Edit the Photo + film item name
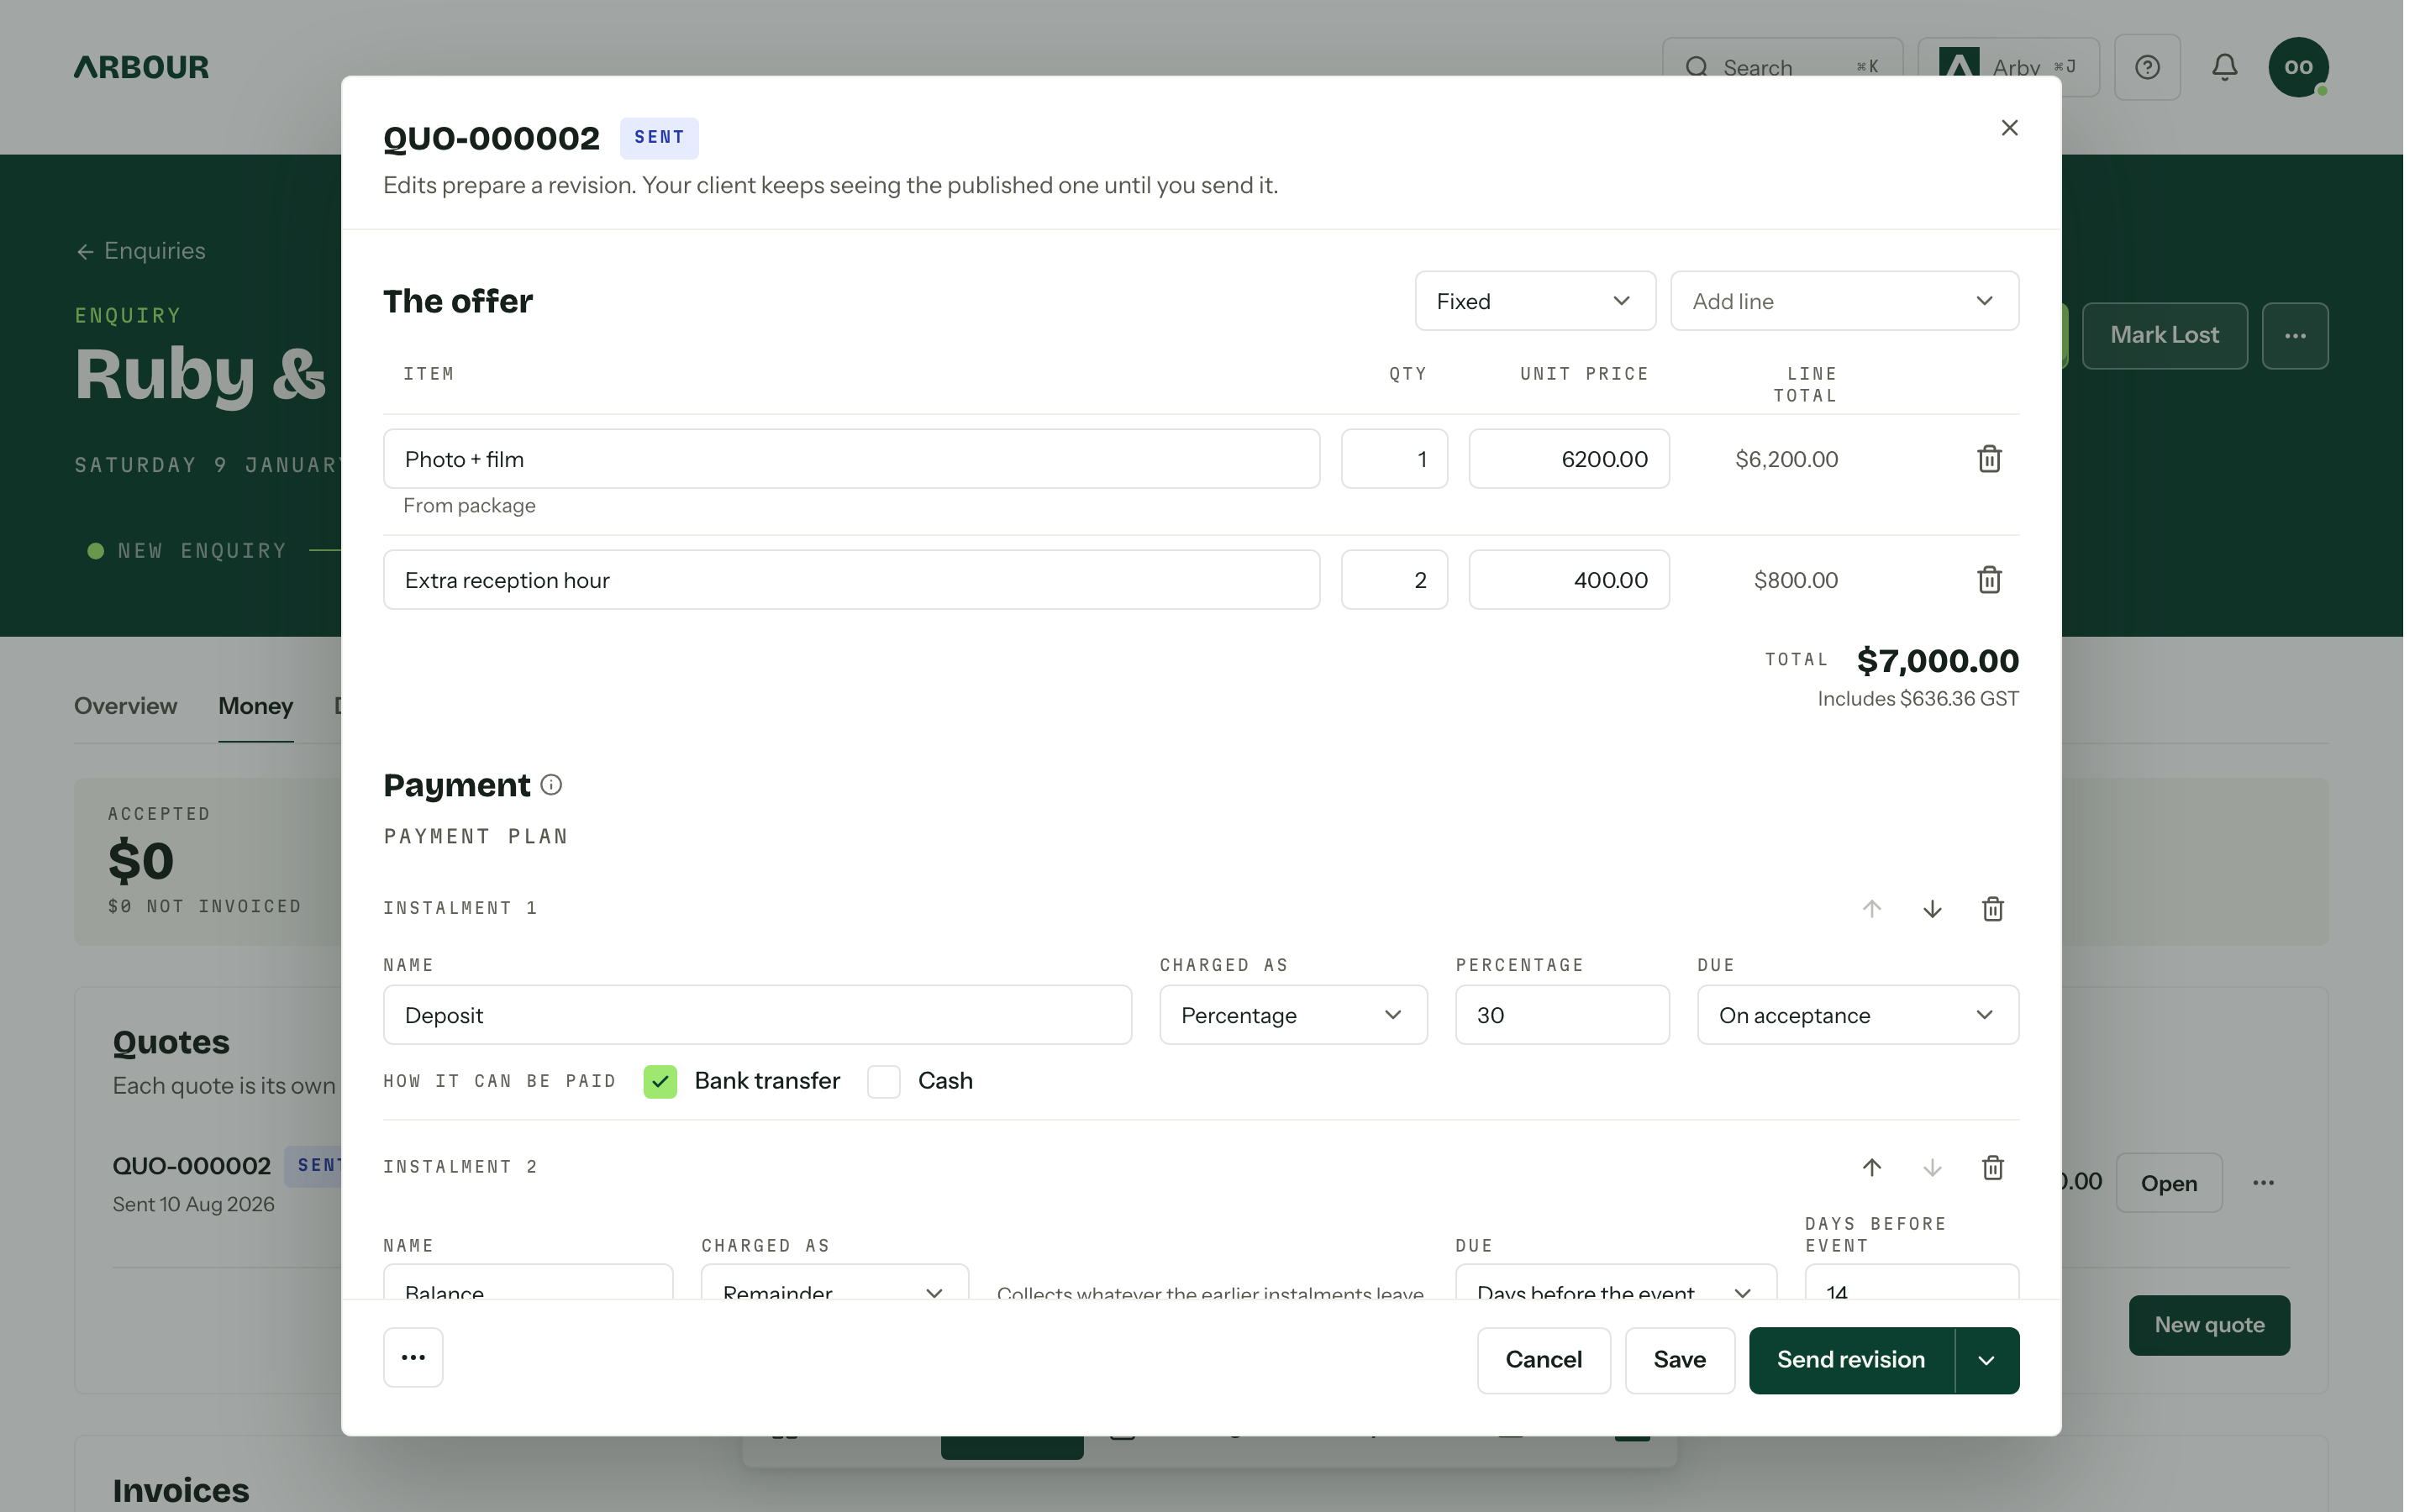 tap(851, 459)
